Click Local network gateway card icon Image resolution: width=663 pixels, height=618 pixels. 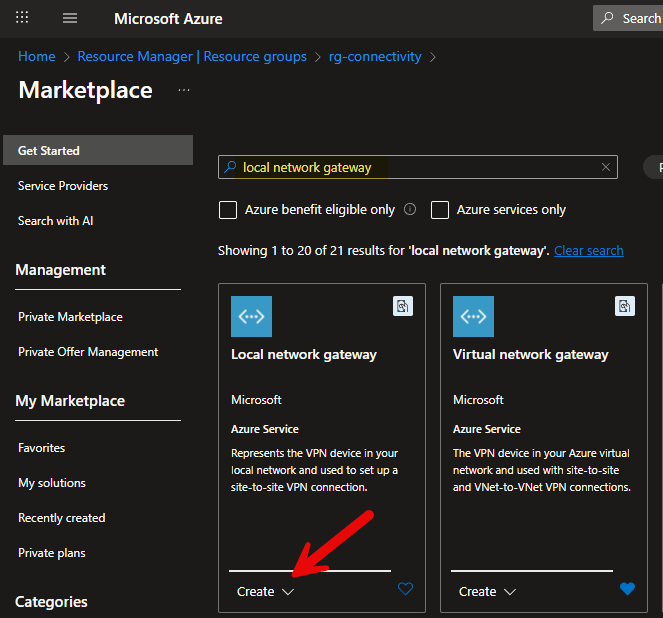pyautogui.click(x=252, y=317)
